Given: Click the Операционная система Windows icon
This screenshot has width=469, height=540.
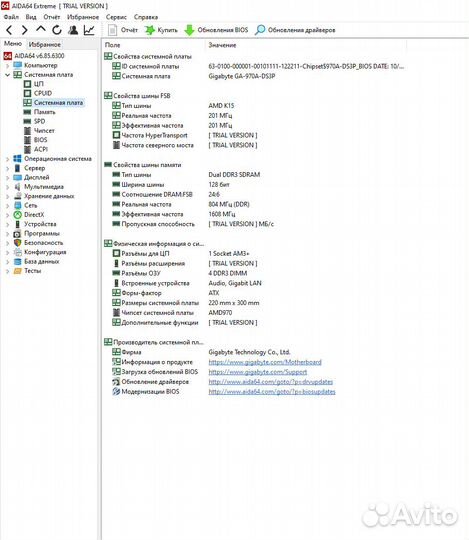Looking at the screenshot, I should point(18,159).
